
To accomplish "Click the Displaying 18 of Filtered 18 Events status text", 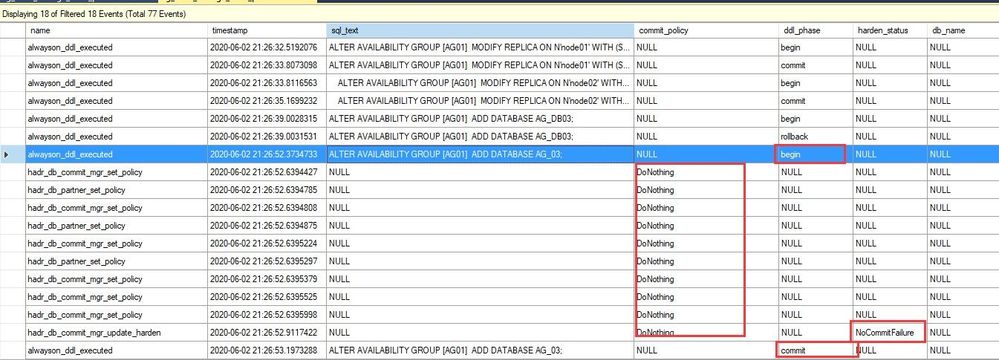I will (94, 13).
